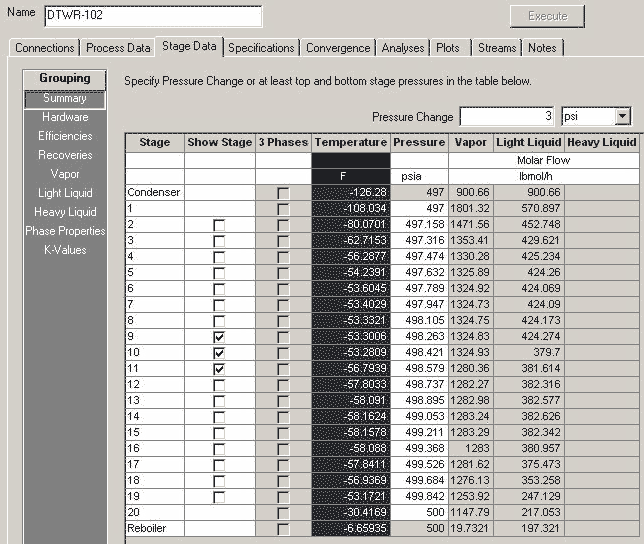Select stage 10 light liquid 379.7
644x544 pixels.
[529, 352]
